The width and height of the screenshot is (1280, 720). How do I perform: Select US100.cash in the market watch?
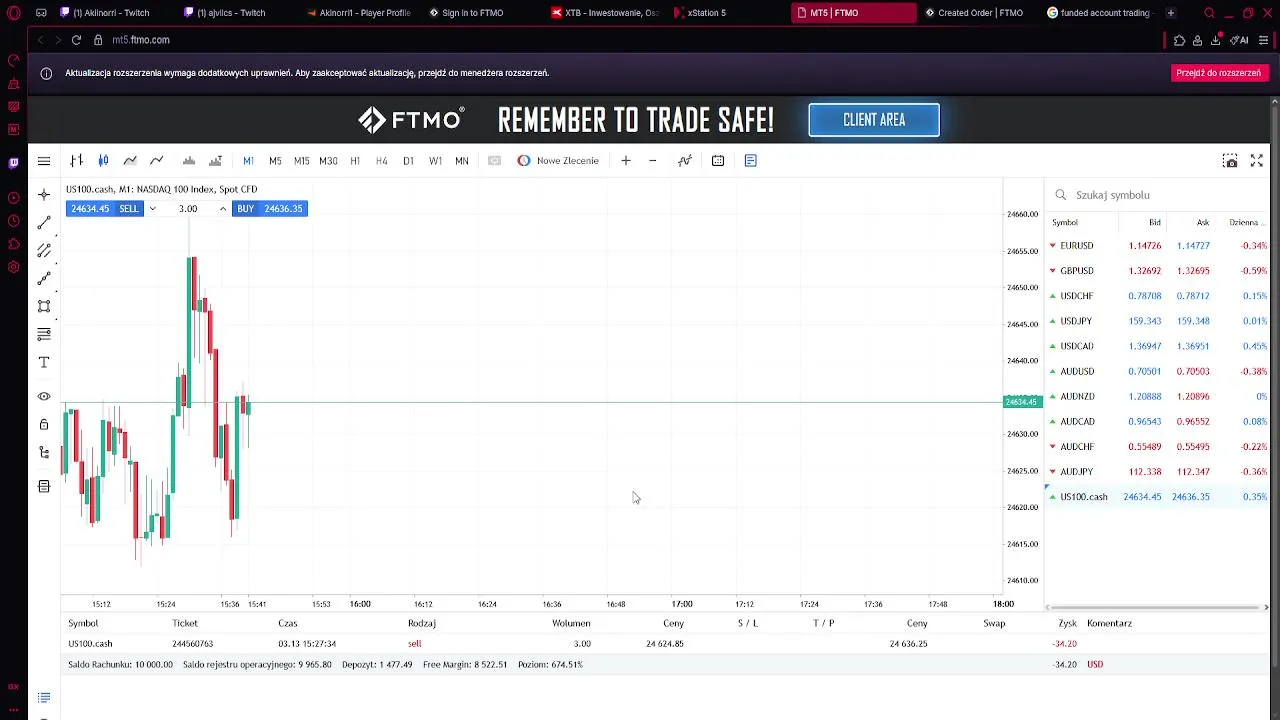(x=1157, y=497)
